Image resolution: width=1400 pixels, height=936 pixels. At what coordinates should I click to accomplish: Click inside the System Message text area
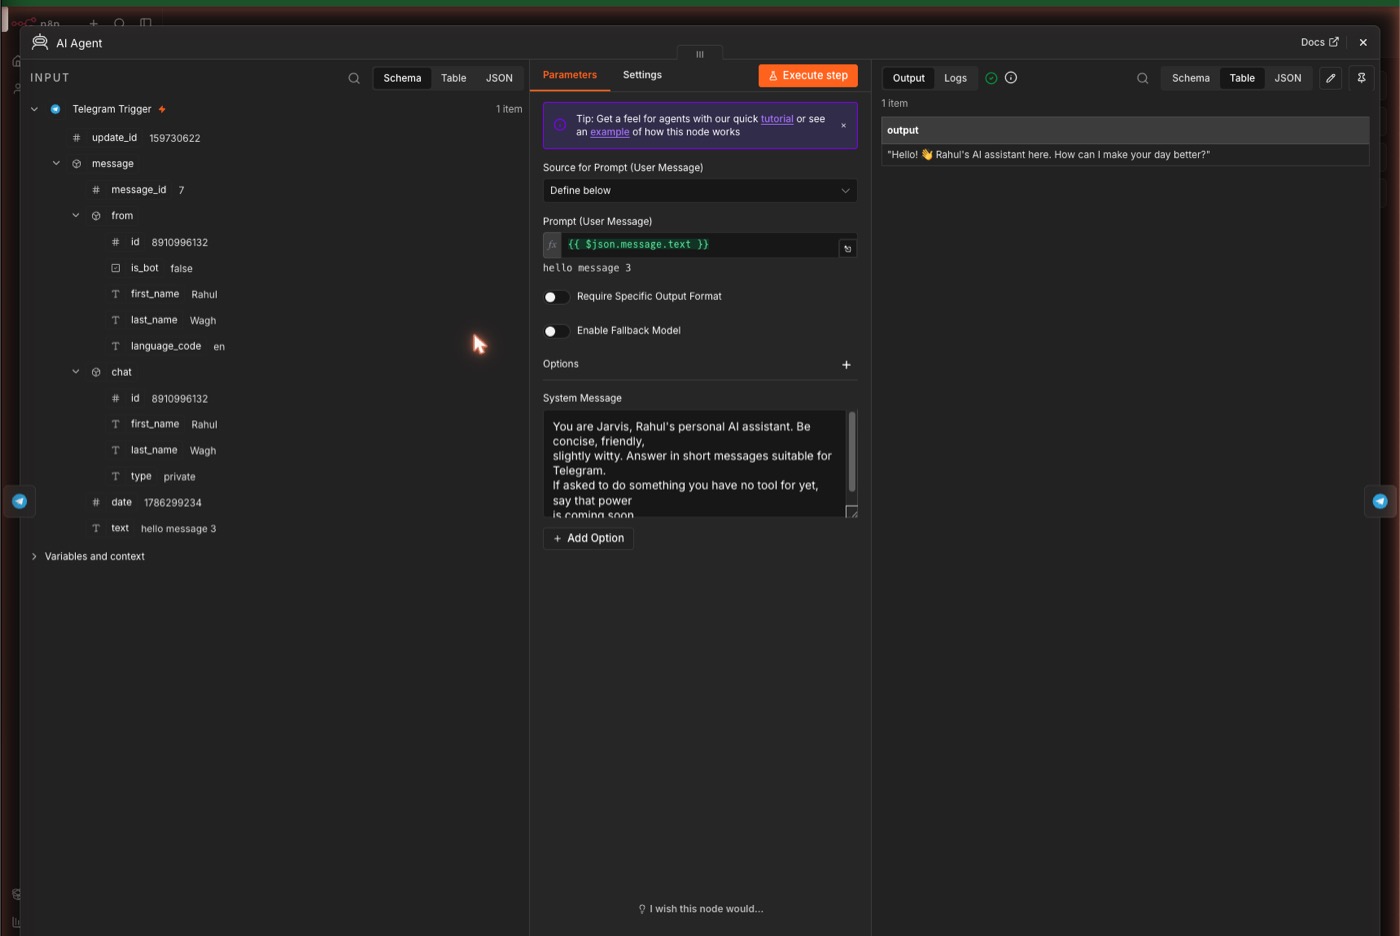(x=695, y=463)
